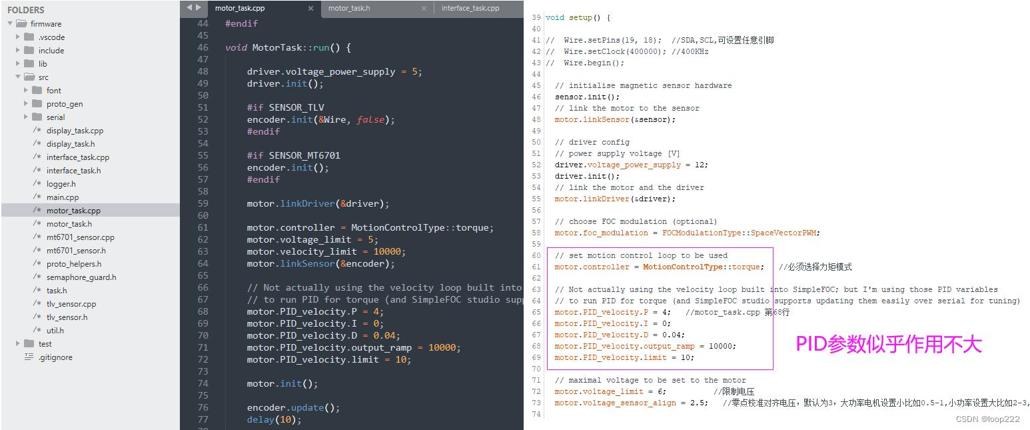Click the tab navigation back arrow

190,8
